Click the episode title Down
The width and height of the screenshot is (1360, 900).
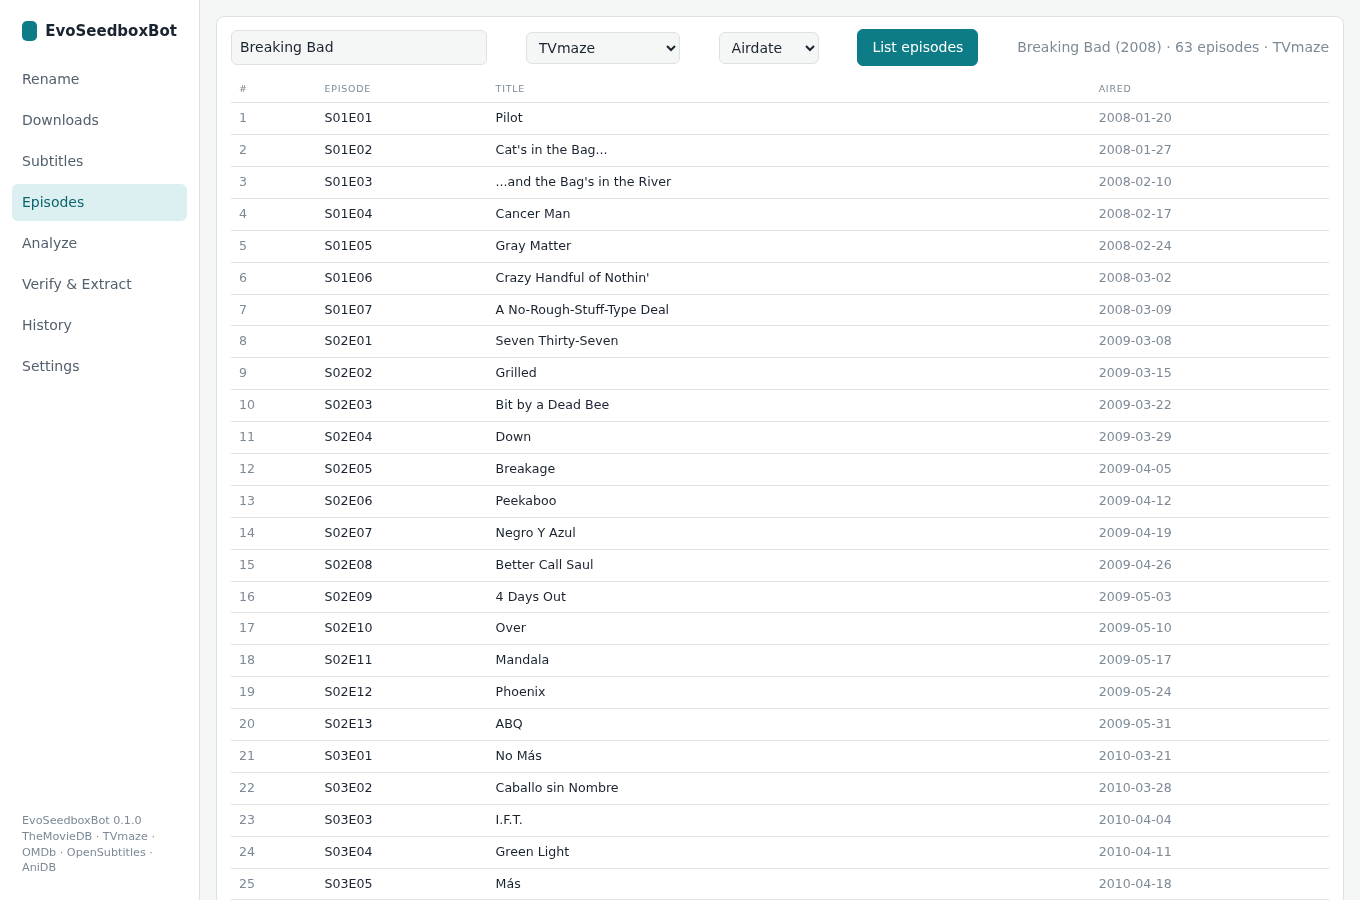click(x=513, y=437)
